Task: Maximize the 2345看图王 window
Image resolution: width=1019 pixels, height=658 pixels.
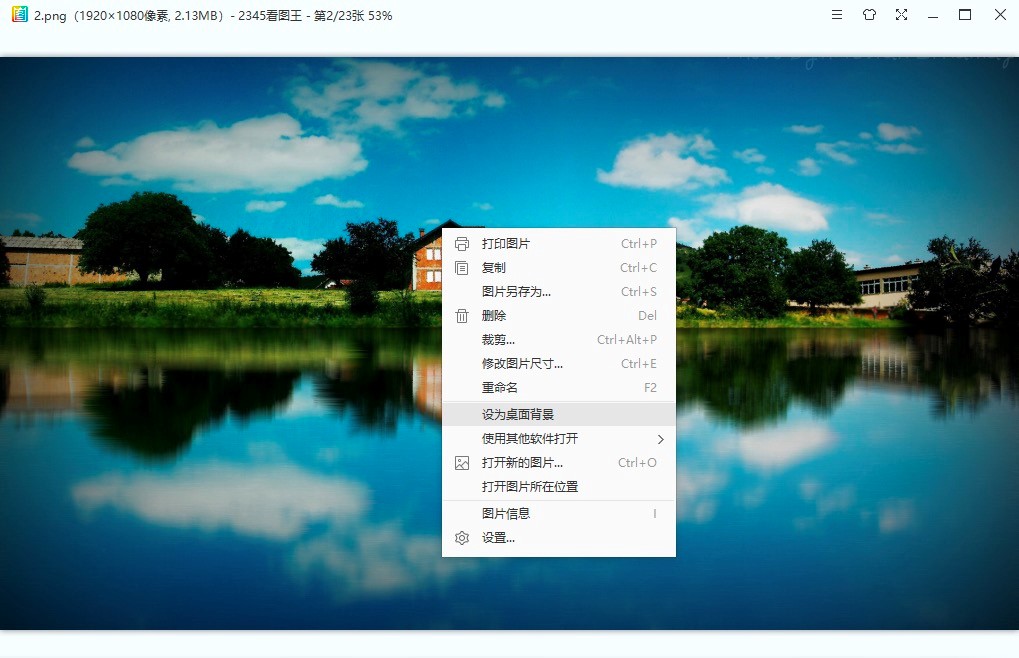Action: [965, 14]
